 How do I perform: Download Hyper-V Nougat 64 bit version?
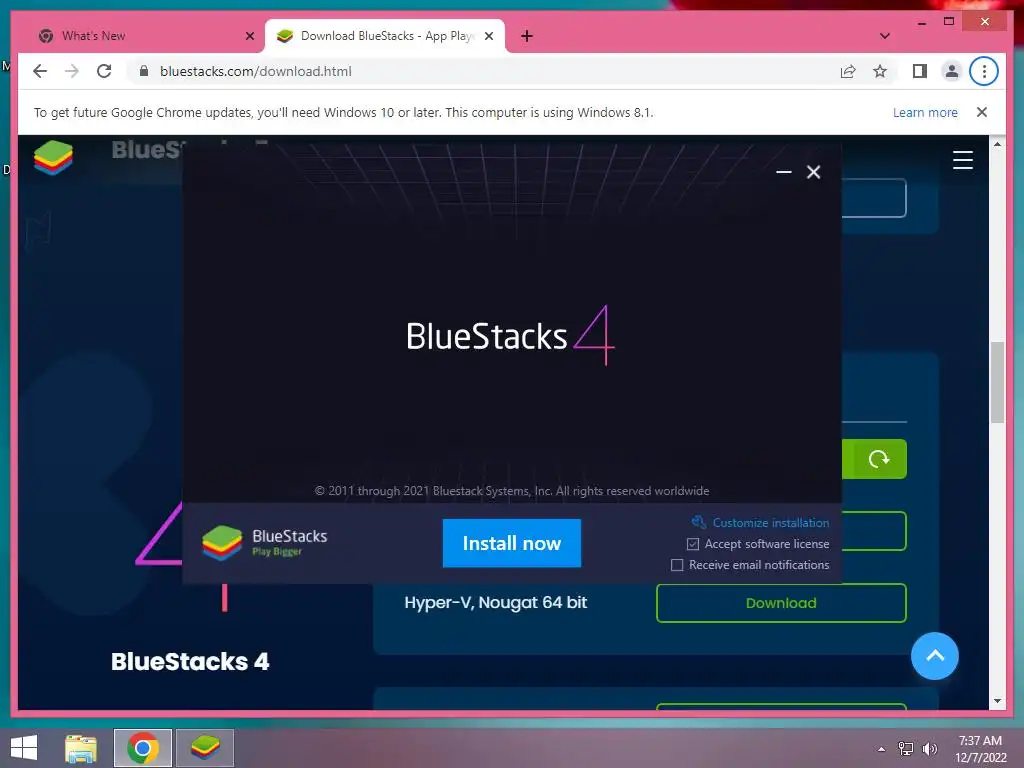click(x=781, y=603)
